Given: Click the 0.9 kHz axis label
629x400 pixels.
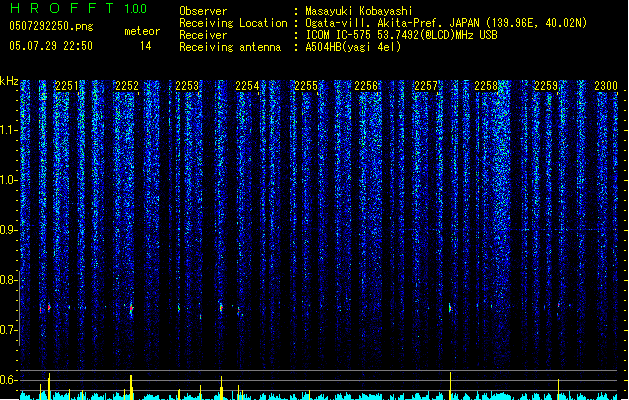Looking at the screenshot, I should (8, 230).
